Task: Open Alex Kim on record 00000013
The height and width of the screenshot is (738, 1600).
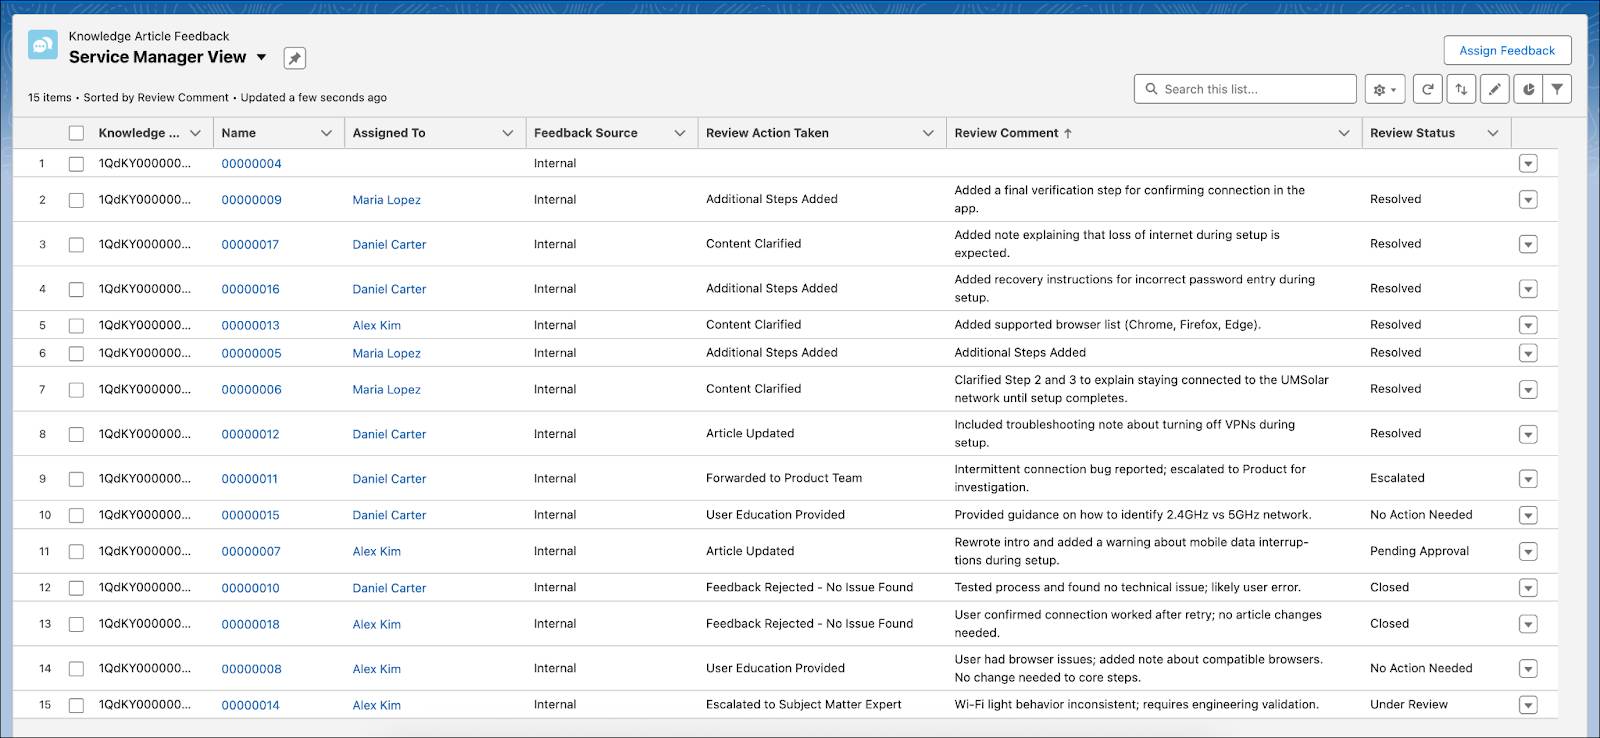Action: click(376, 325)
